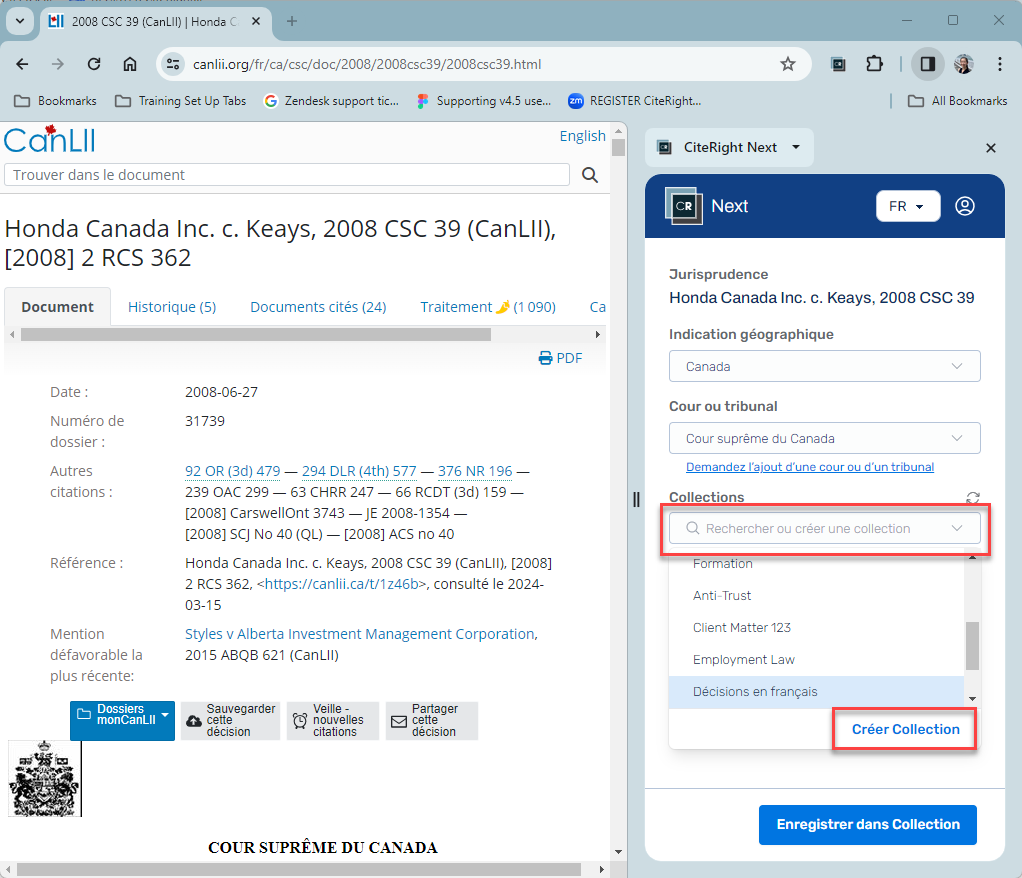Screen dimensions: 1022x878
Task: Click the tab strip right scroll arrow
Action: pyautogui.click(x=598, y=334)
